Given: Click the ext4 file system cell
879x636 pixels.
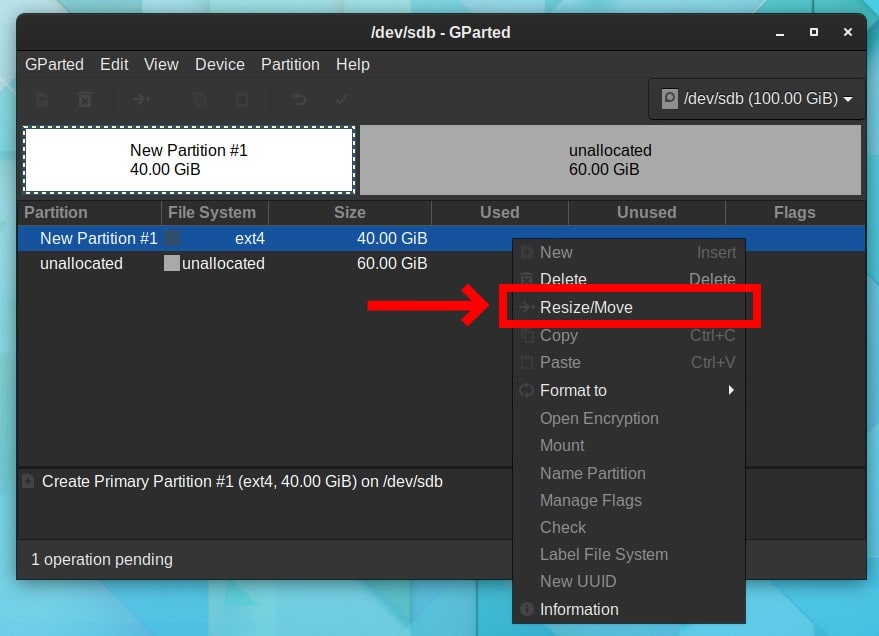Looking at the screenshot, I should point(249,238).
